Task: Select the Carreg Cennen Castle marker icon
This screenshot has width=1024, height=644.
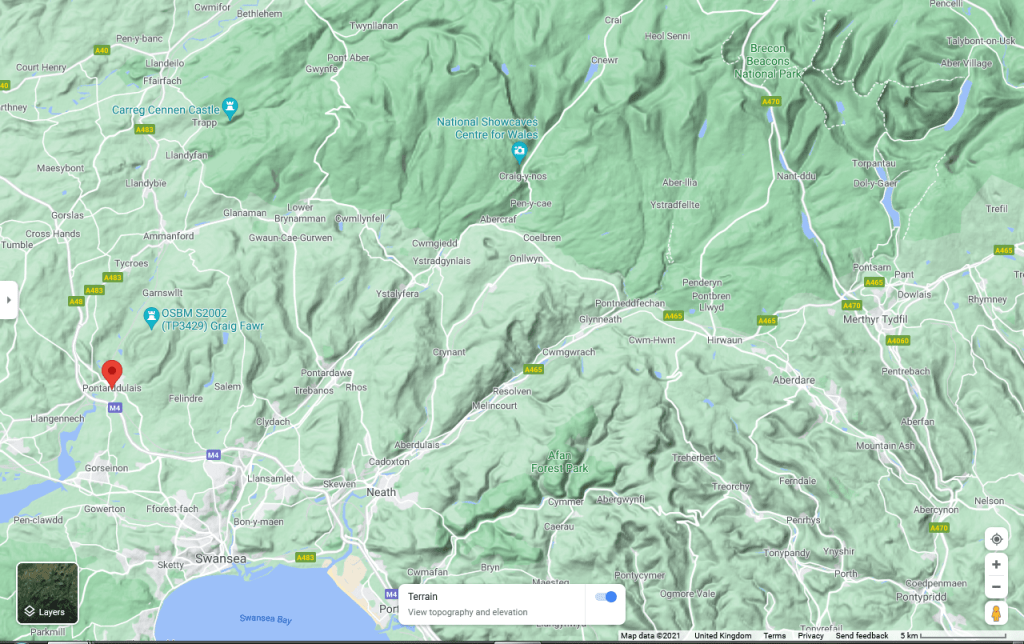Action: click(x=231, y=105)
